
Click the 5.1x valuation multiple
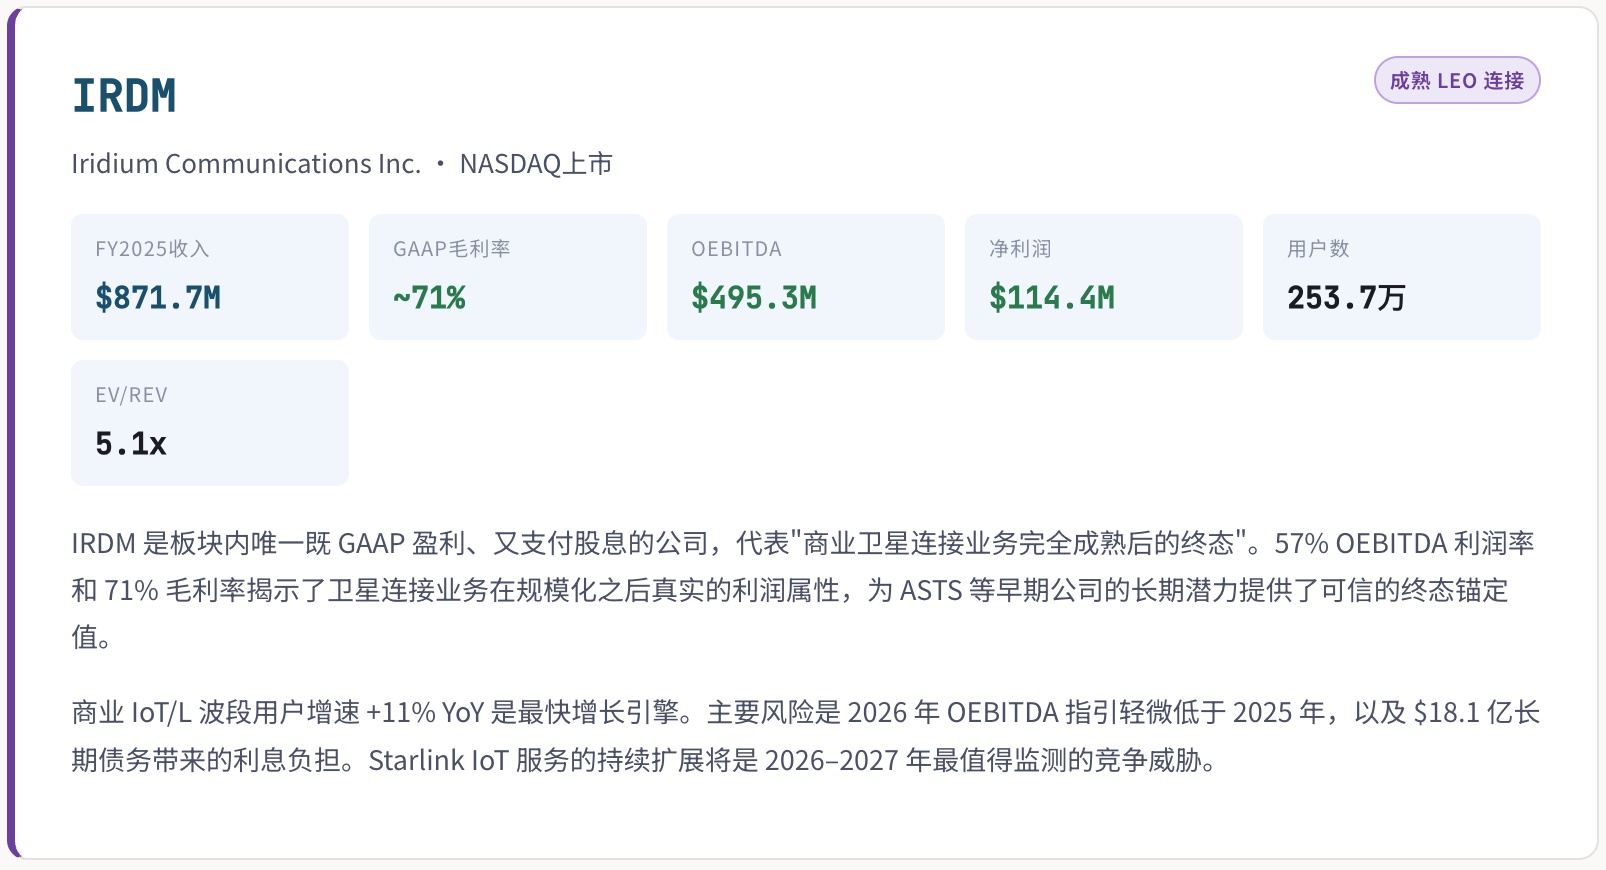[131, 444]
